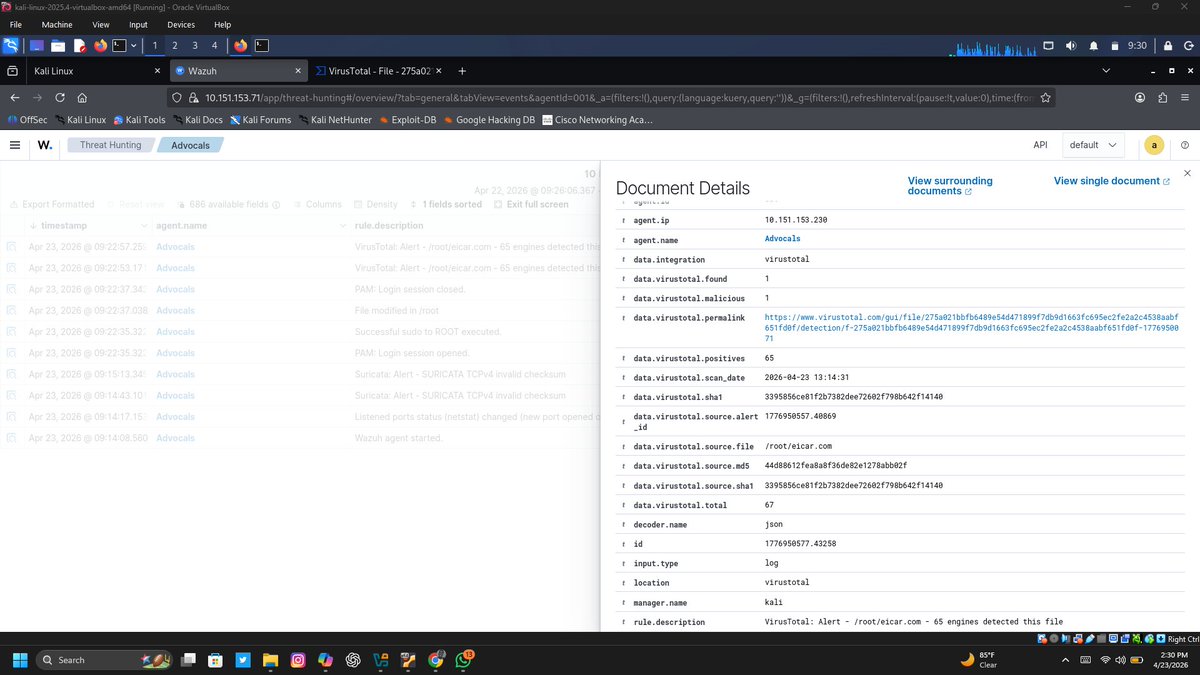Viewport: 1200px width, 675px height.
Task: Click the logout power icon in Kali panel
Action: coord(1189,45)
